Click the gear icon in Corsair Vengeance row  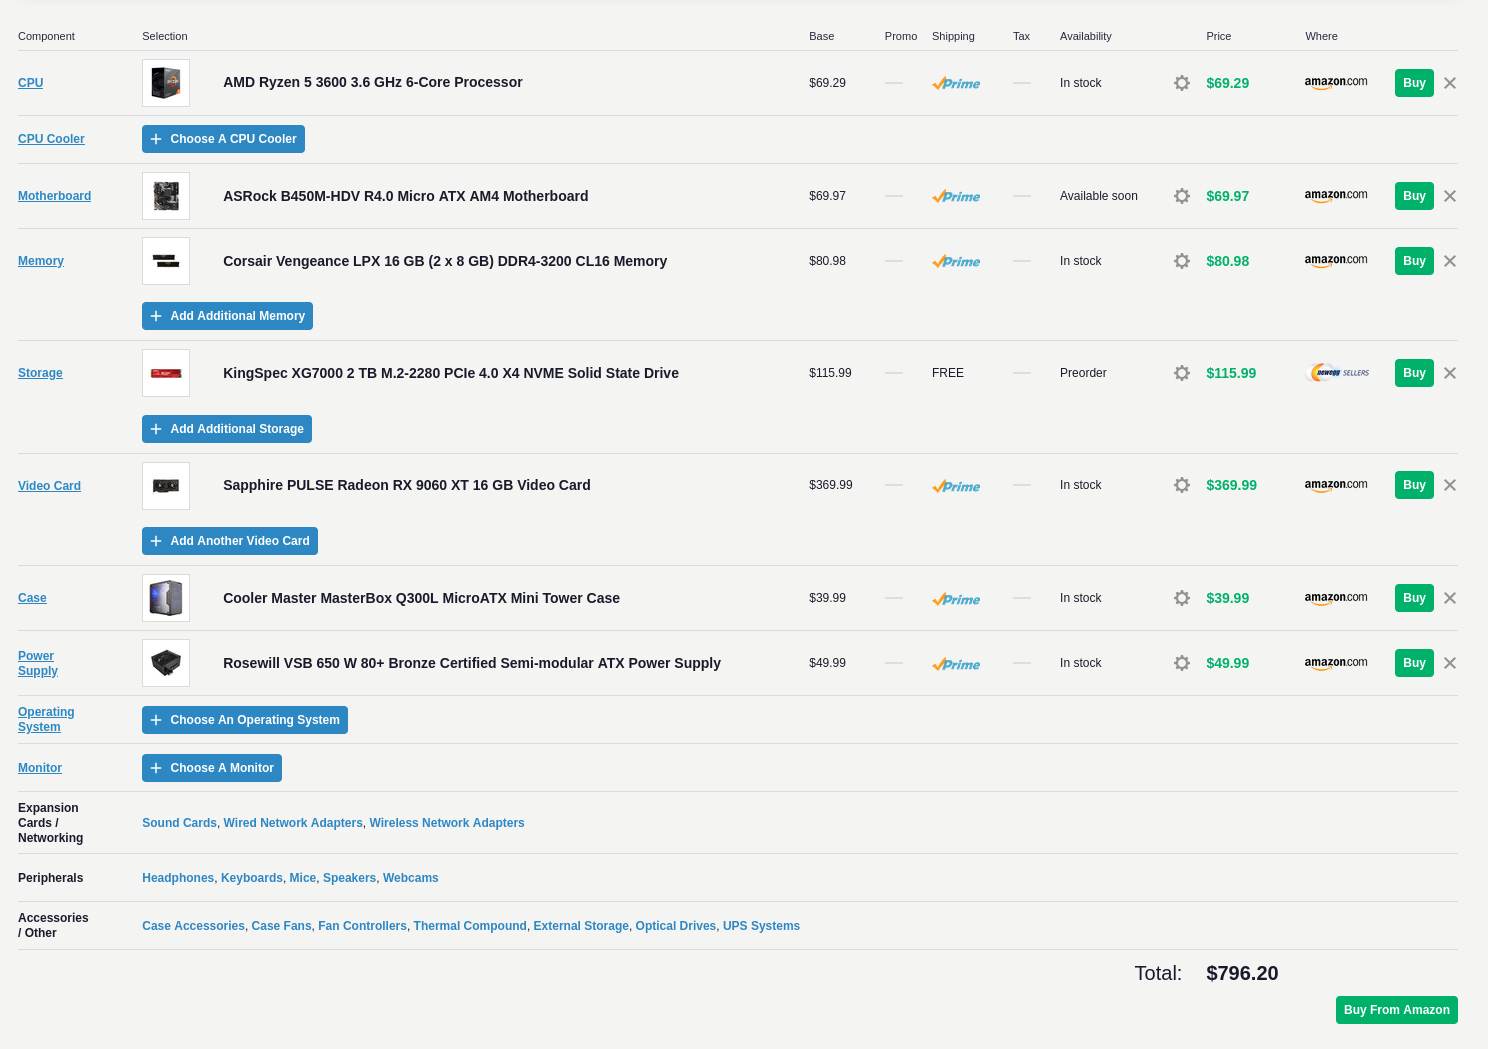point(1182,261)
